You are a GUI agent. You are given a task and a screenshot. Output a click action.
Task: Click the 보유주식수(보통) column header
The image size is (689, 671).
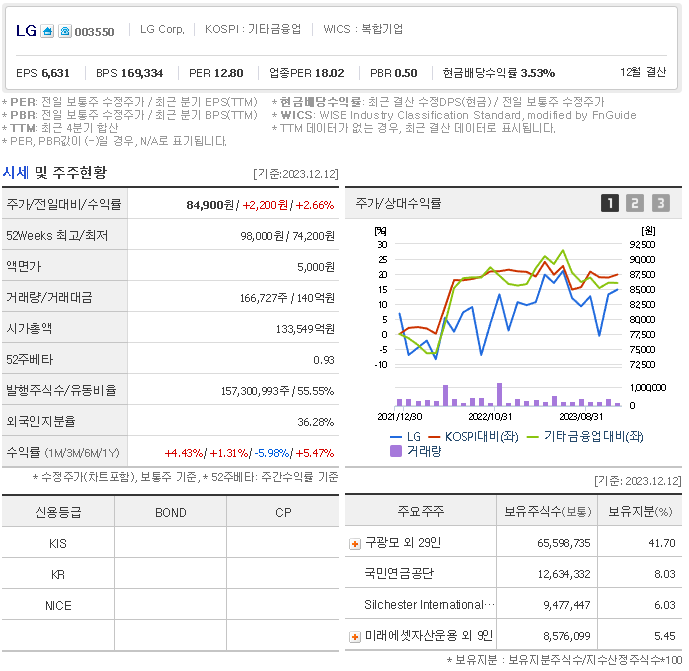click(547, 511)
